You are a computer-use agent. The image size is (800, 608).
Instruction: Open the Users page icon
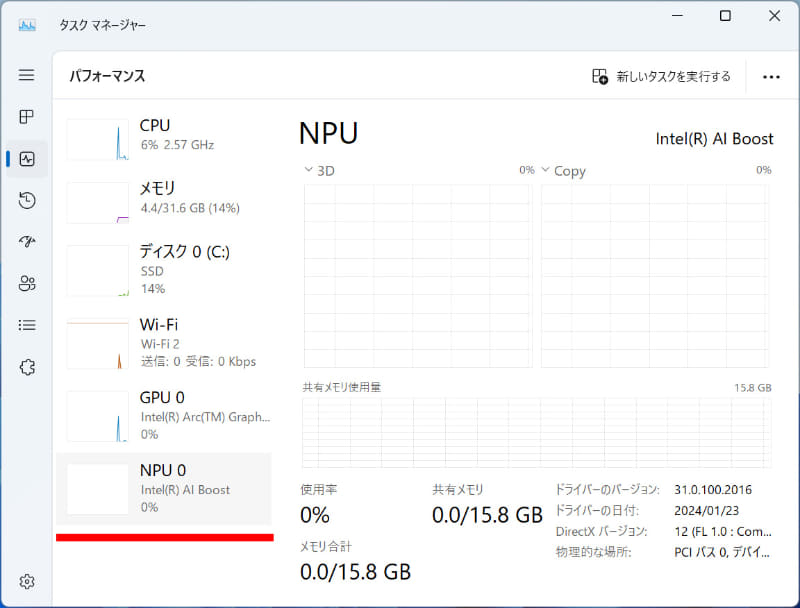click(27, 283)
